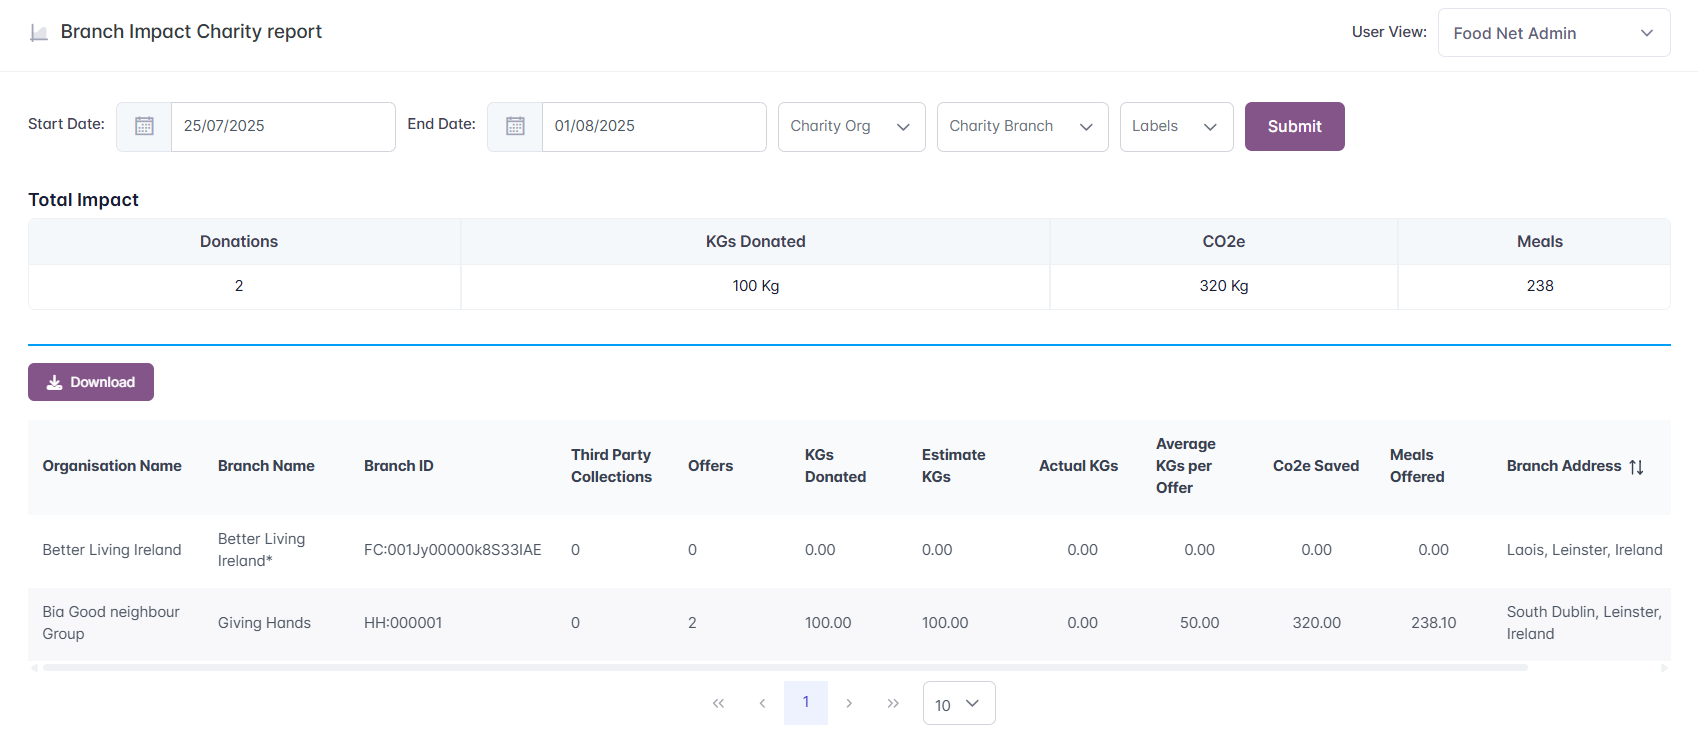Open the Charity Branch dropdown

(1021, 127)
